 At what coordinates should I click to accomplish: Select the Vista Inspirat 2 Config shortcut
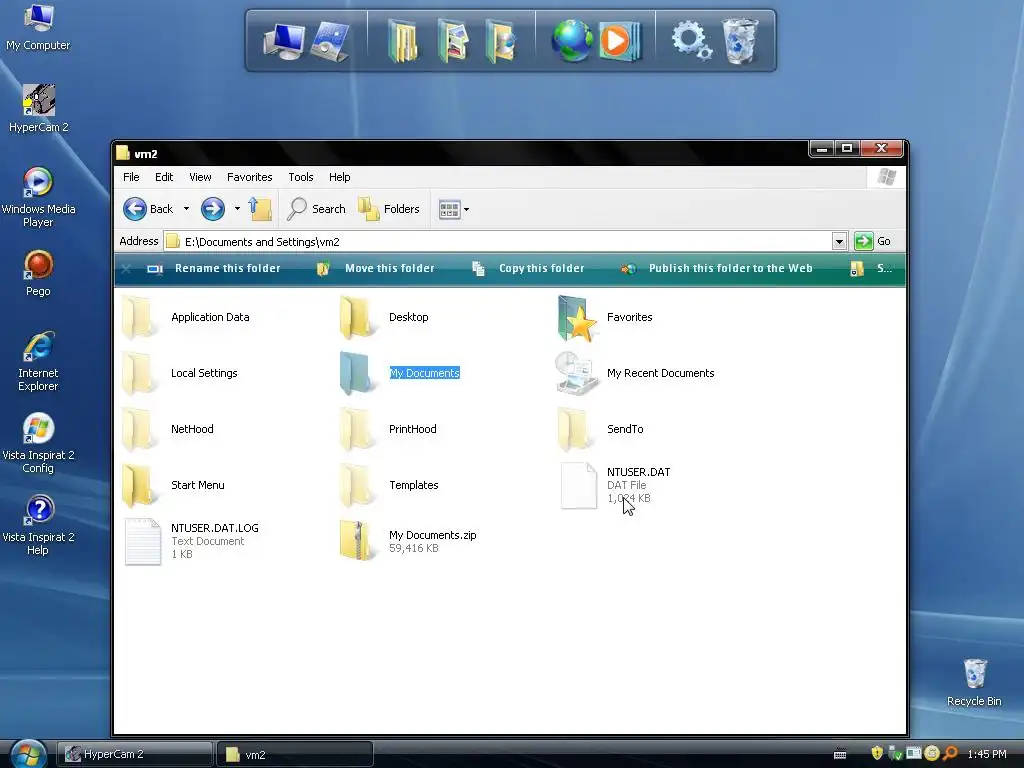38,443
